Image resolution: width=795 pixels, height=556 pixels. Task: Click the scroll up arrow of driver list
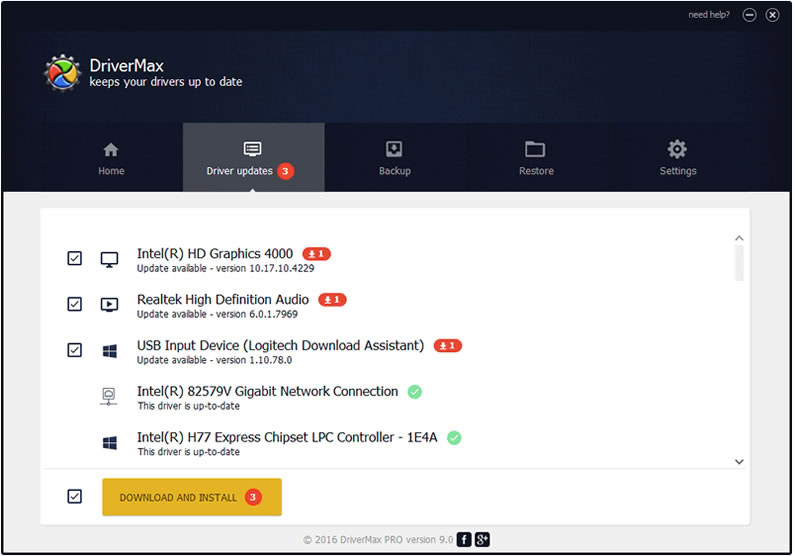click(739, 238)
